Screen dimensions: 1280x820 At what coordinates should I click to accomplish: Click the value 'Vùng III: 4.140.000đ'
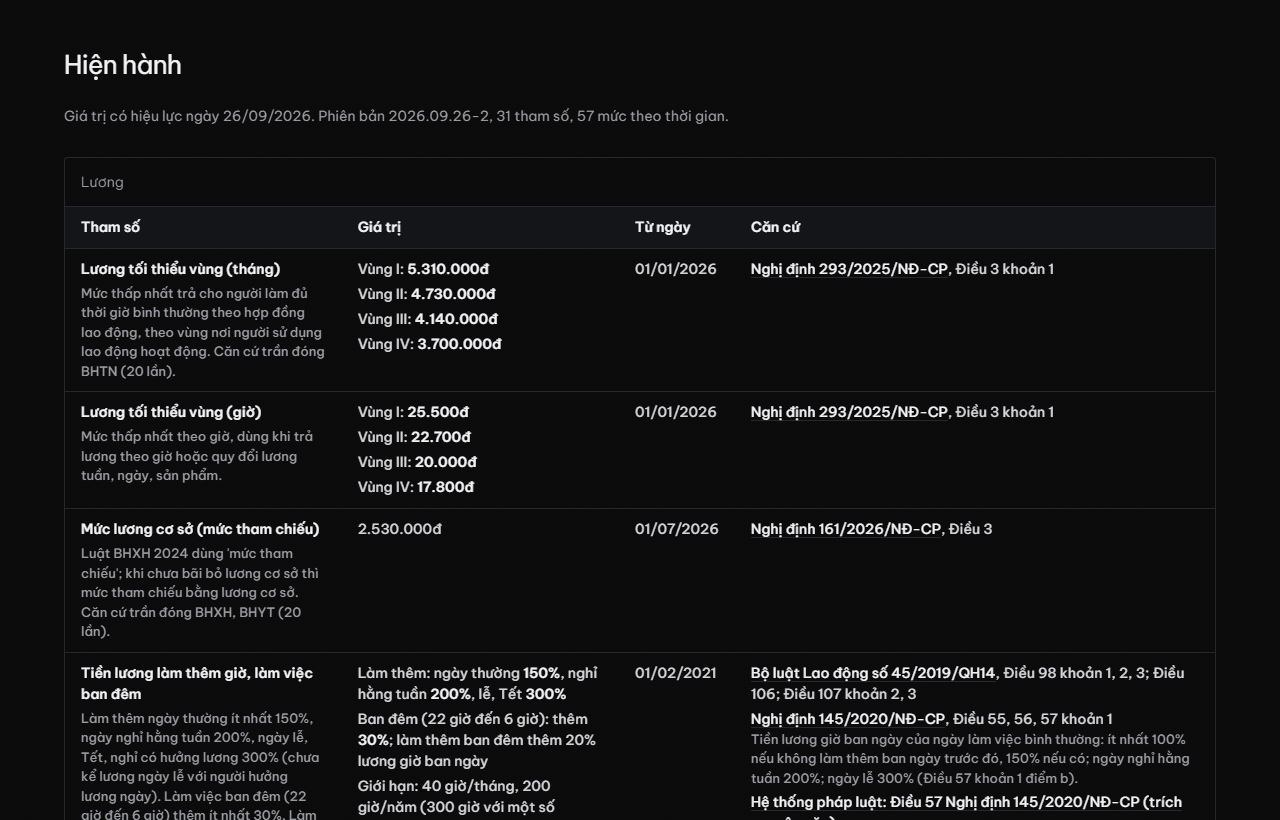428,319
